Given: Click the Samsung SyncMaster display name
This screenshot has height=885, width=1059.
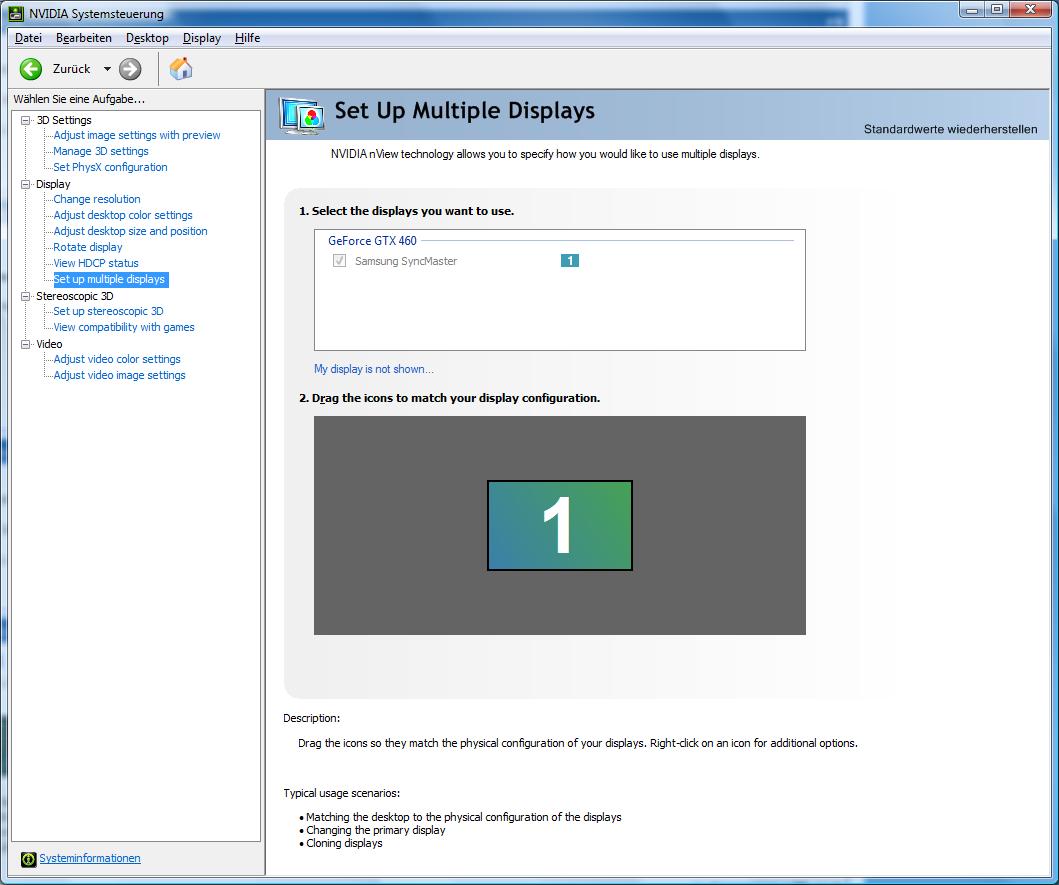Looking at the screenshot, I should (406, 261).
